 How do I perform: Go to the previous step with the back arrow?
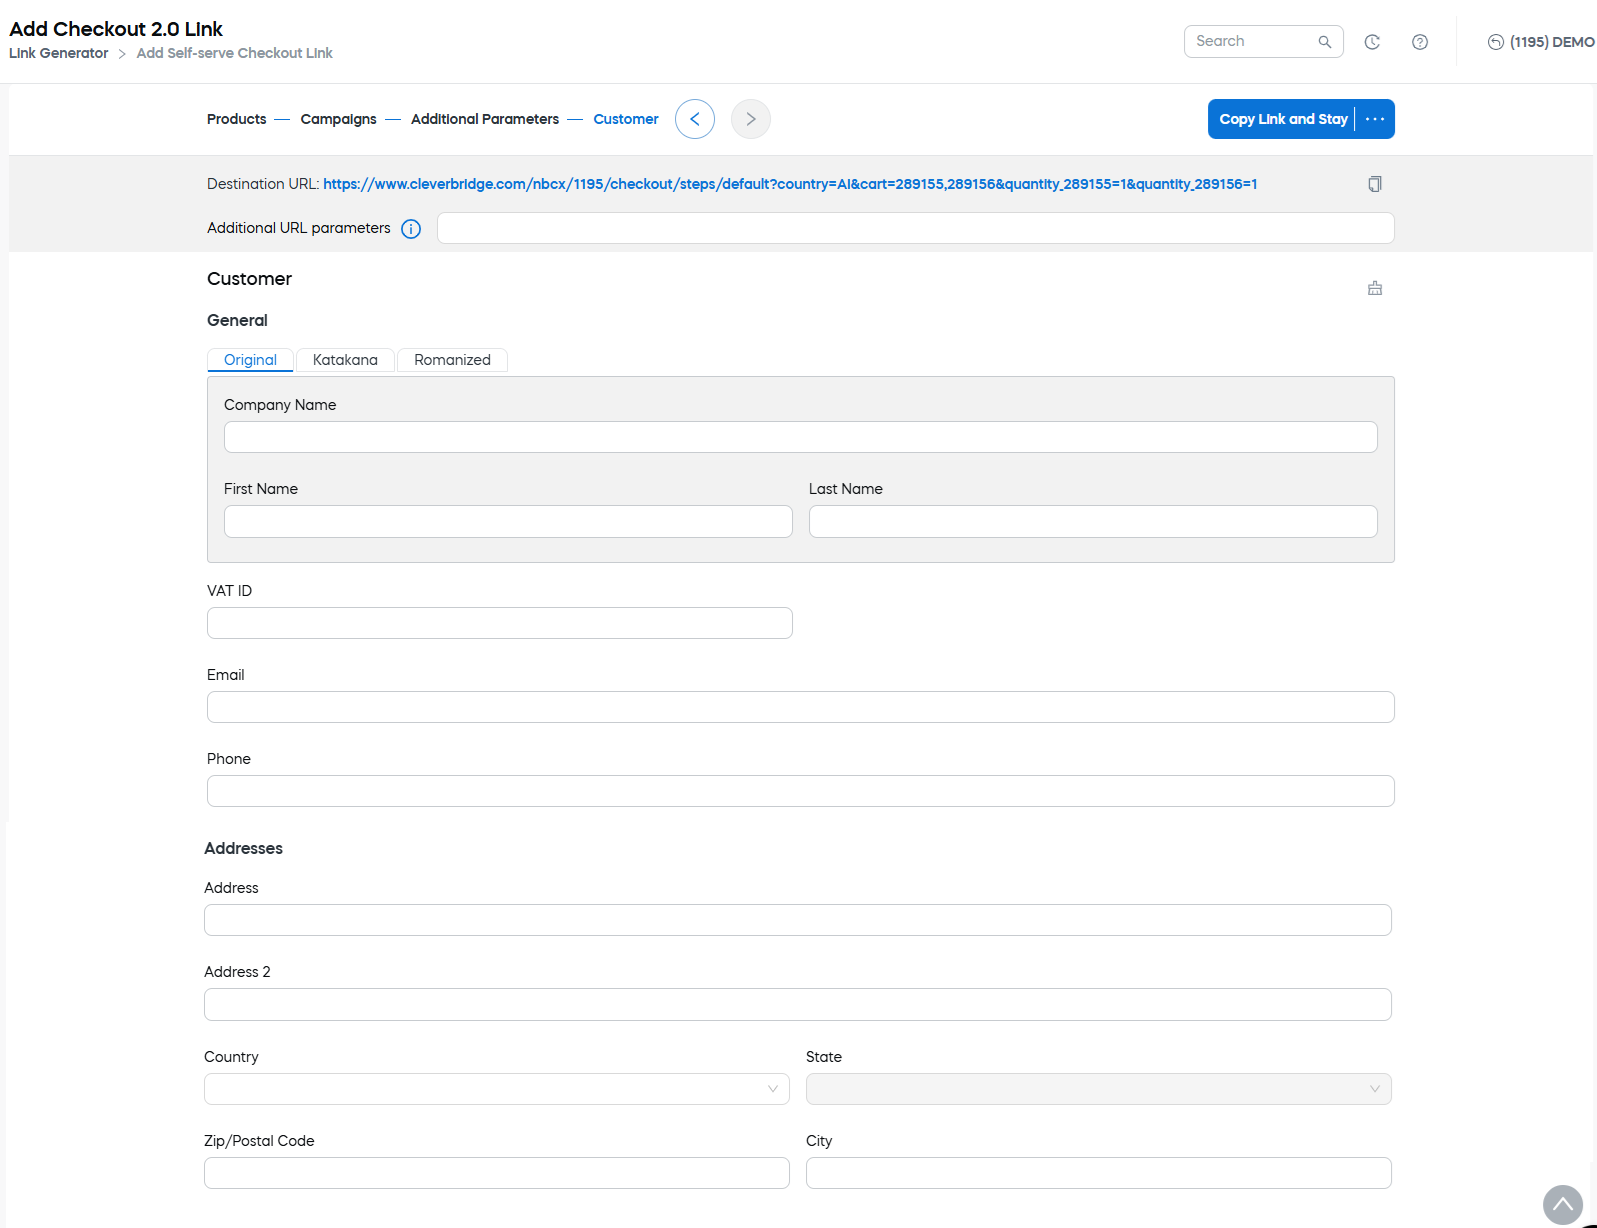[694, 119]
